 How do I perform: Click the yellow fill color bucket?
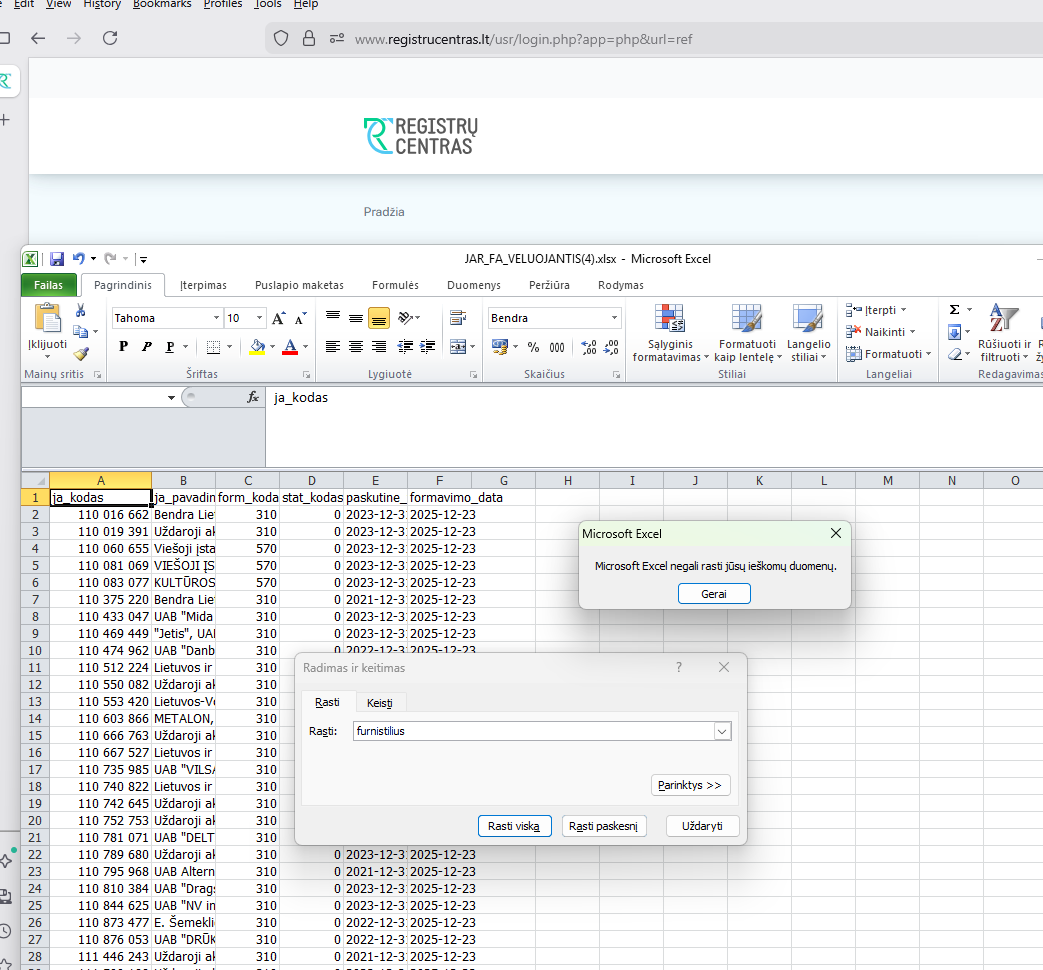pyautogui.click(x=257, y=347)
